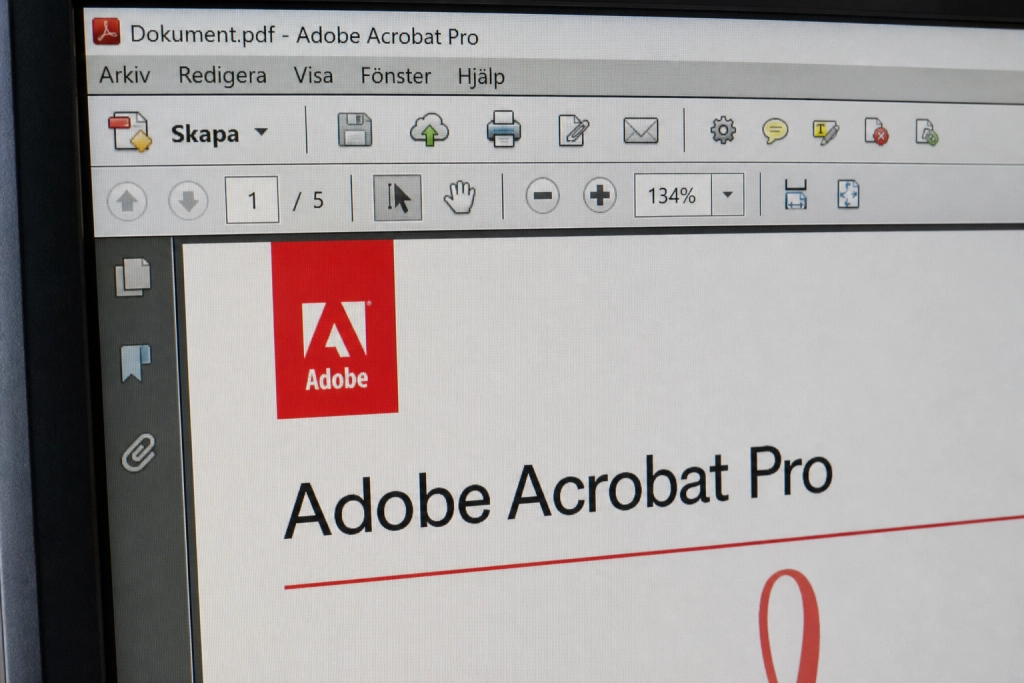
Task: Click the fit full page icon
Action: (848, 195)
